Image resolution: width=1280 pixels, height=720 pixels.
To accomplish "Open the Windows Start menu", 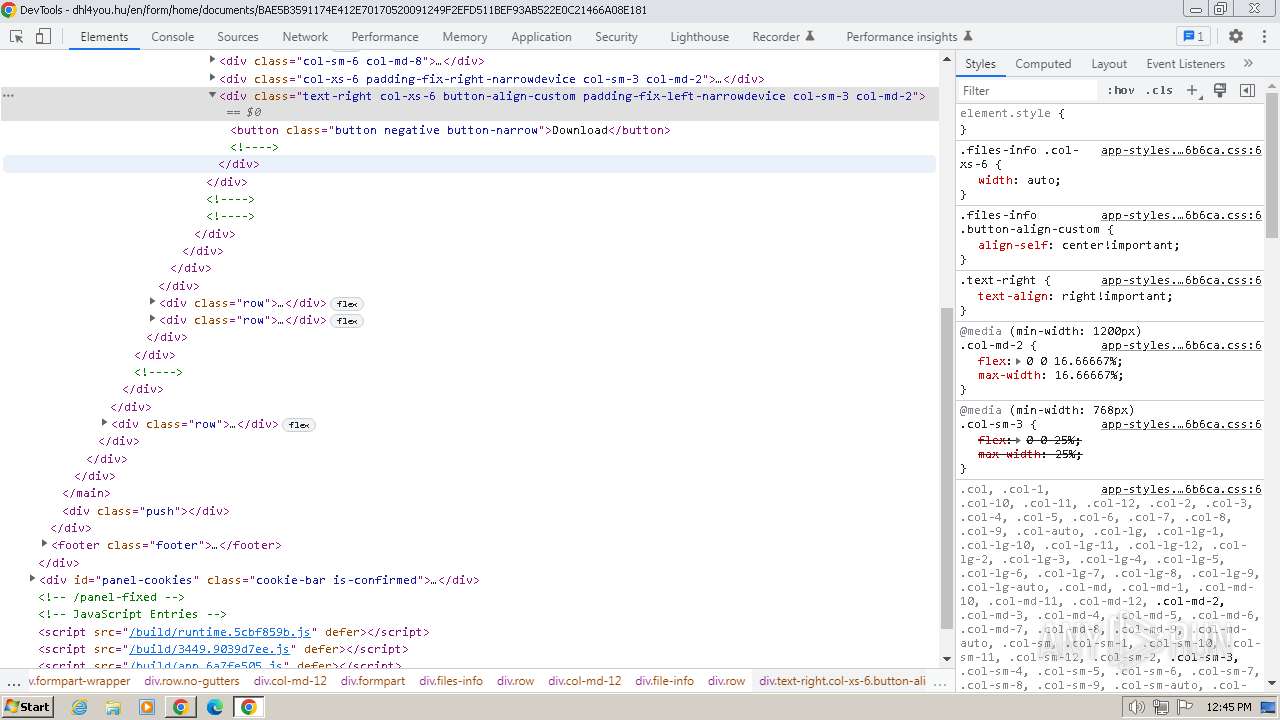I will (28, 706).
